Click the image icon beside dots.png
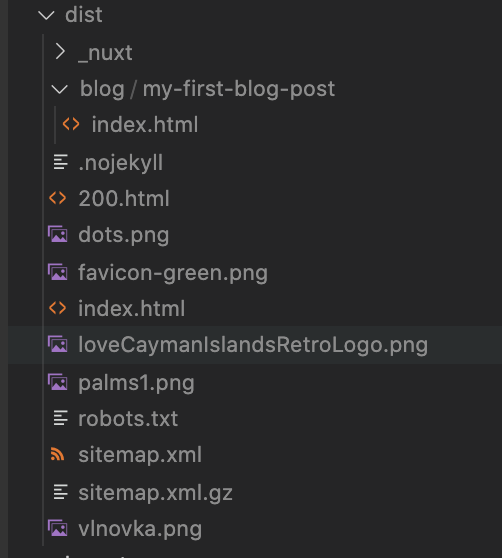 [x=58, y=234]
